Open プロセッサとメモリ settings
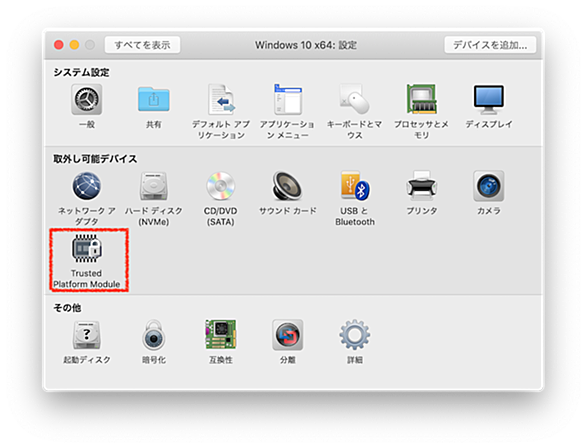586x448 pixels. tap(422, 99)
